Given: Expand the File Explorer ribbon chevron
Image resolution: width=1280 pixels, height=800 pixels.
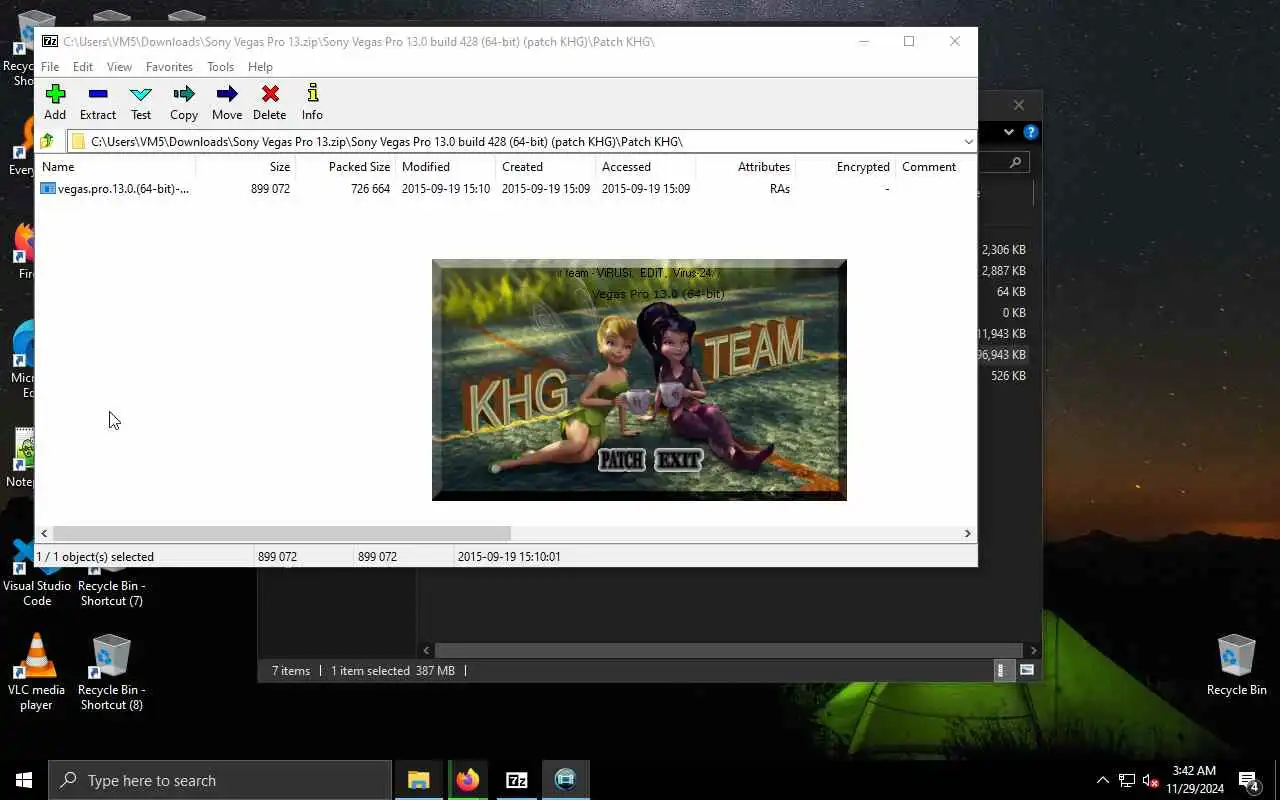Looking at the screenshot, I should click(1008, 132).
